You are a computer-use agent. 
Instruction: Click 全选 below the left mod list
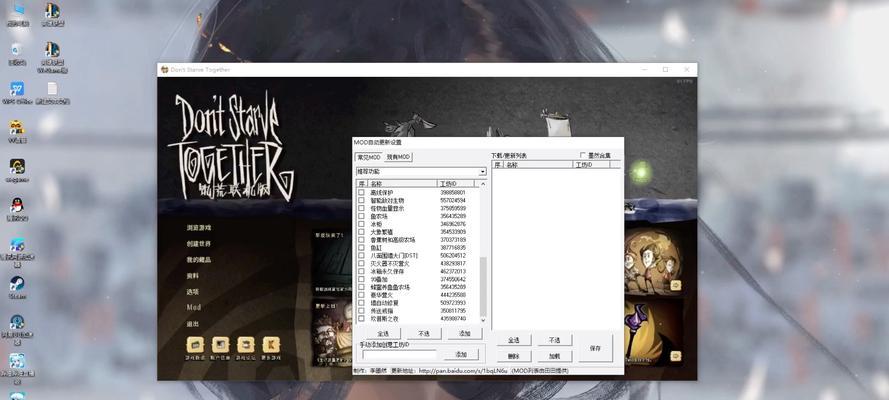[x=383, y=334]
